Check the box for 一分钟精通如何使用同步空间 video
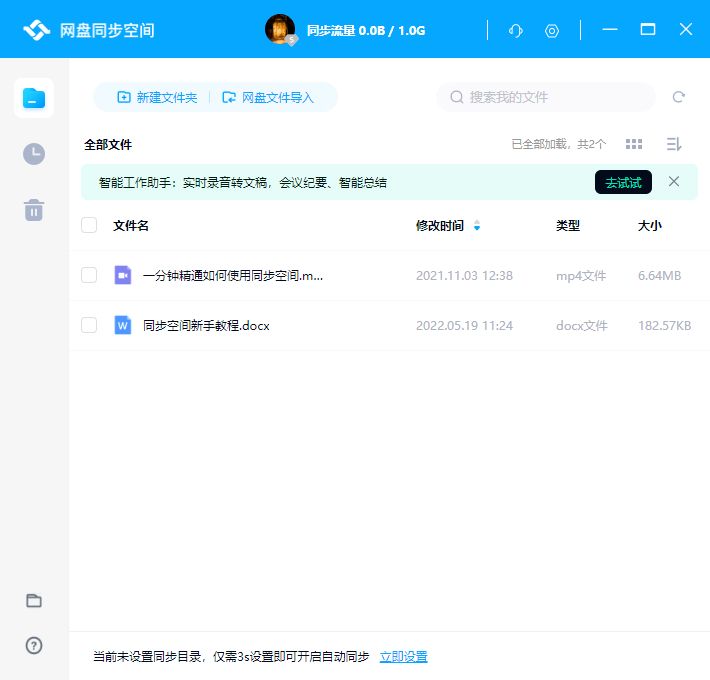The image size is (710, 680). coord(89,275)
